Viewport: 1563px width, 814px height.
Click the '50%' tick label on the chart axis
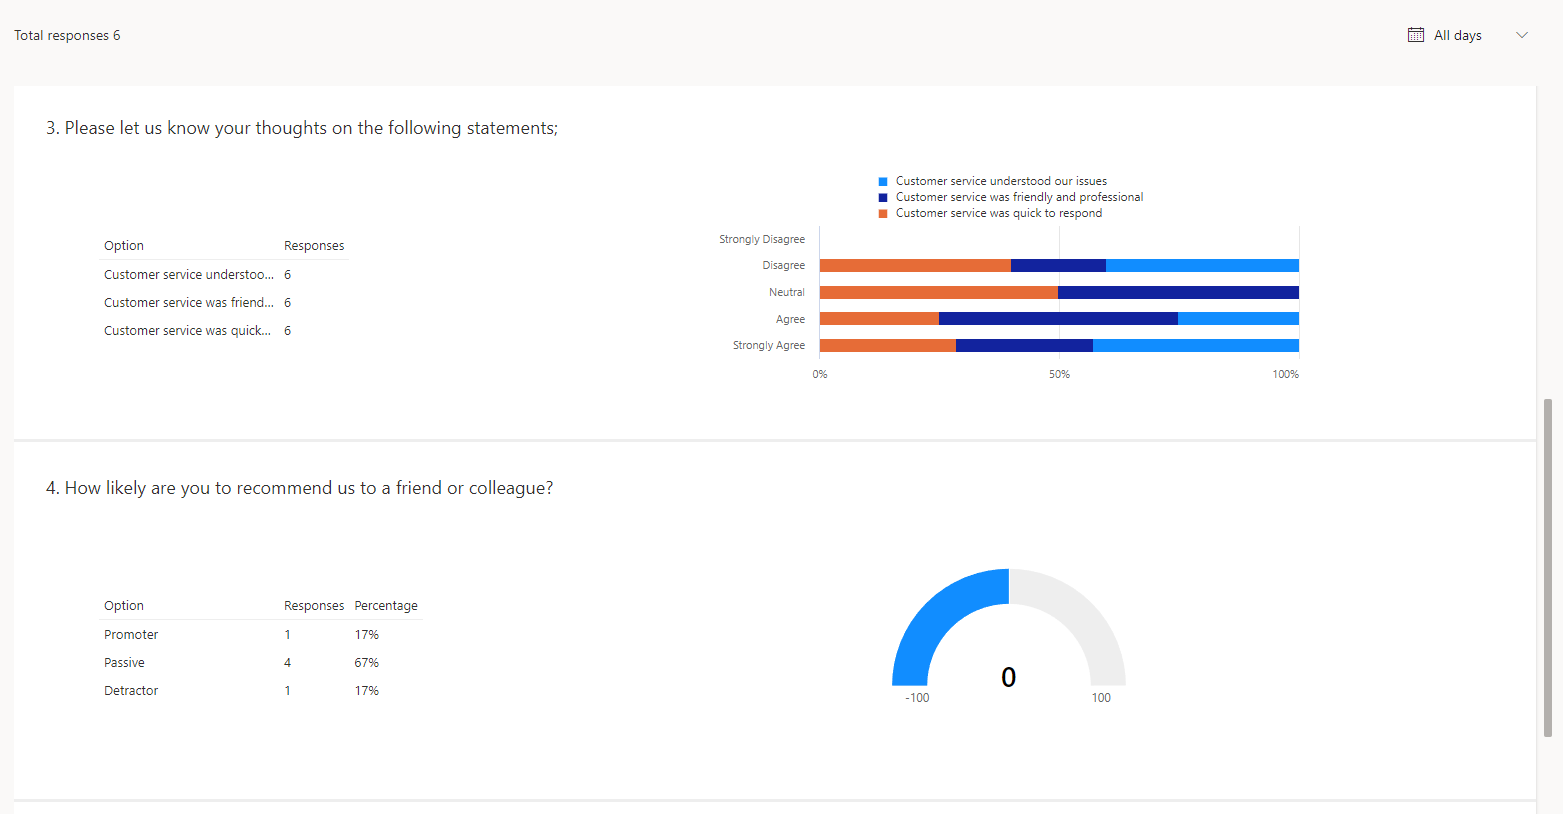tap(1059, 374)
